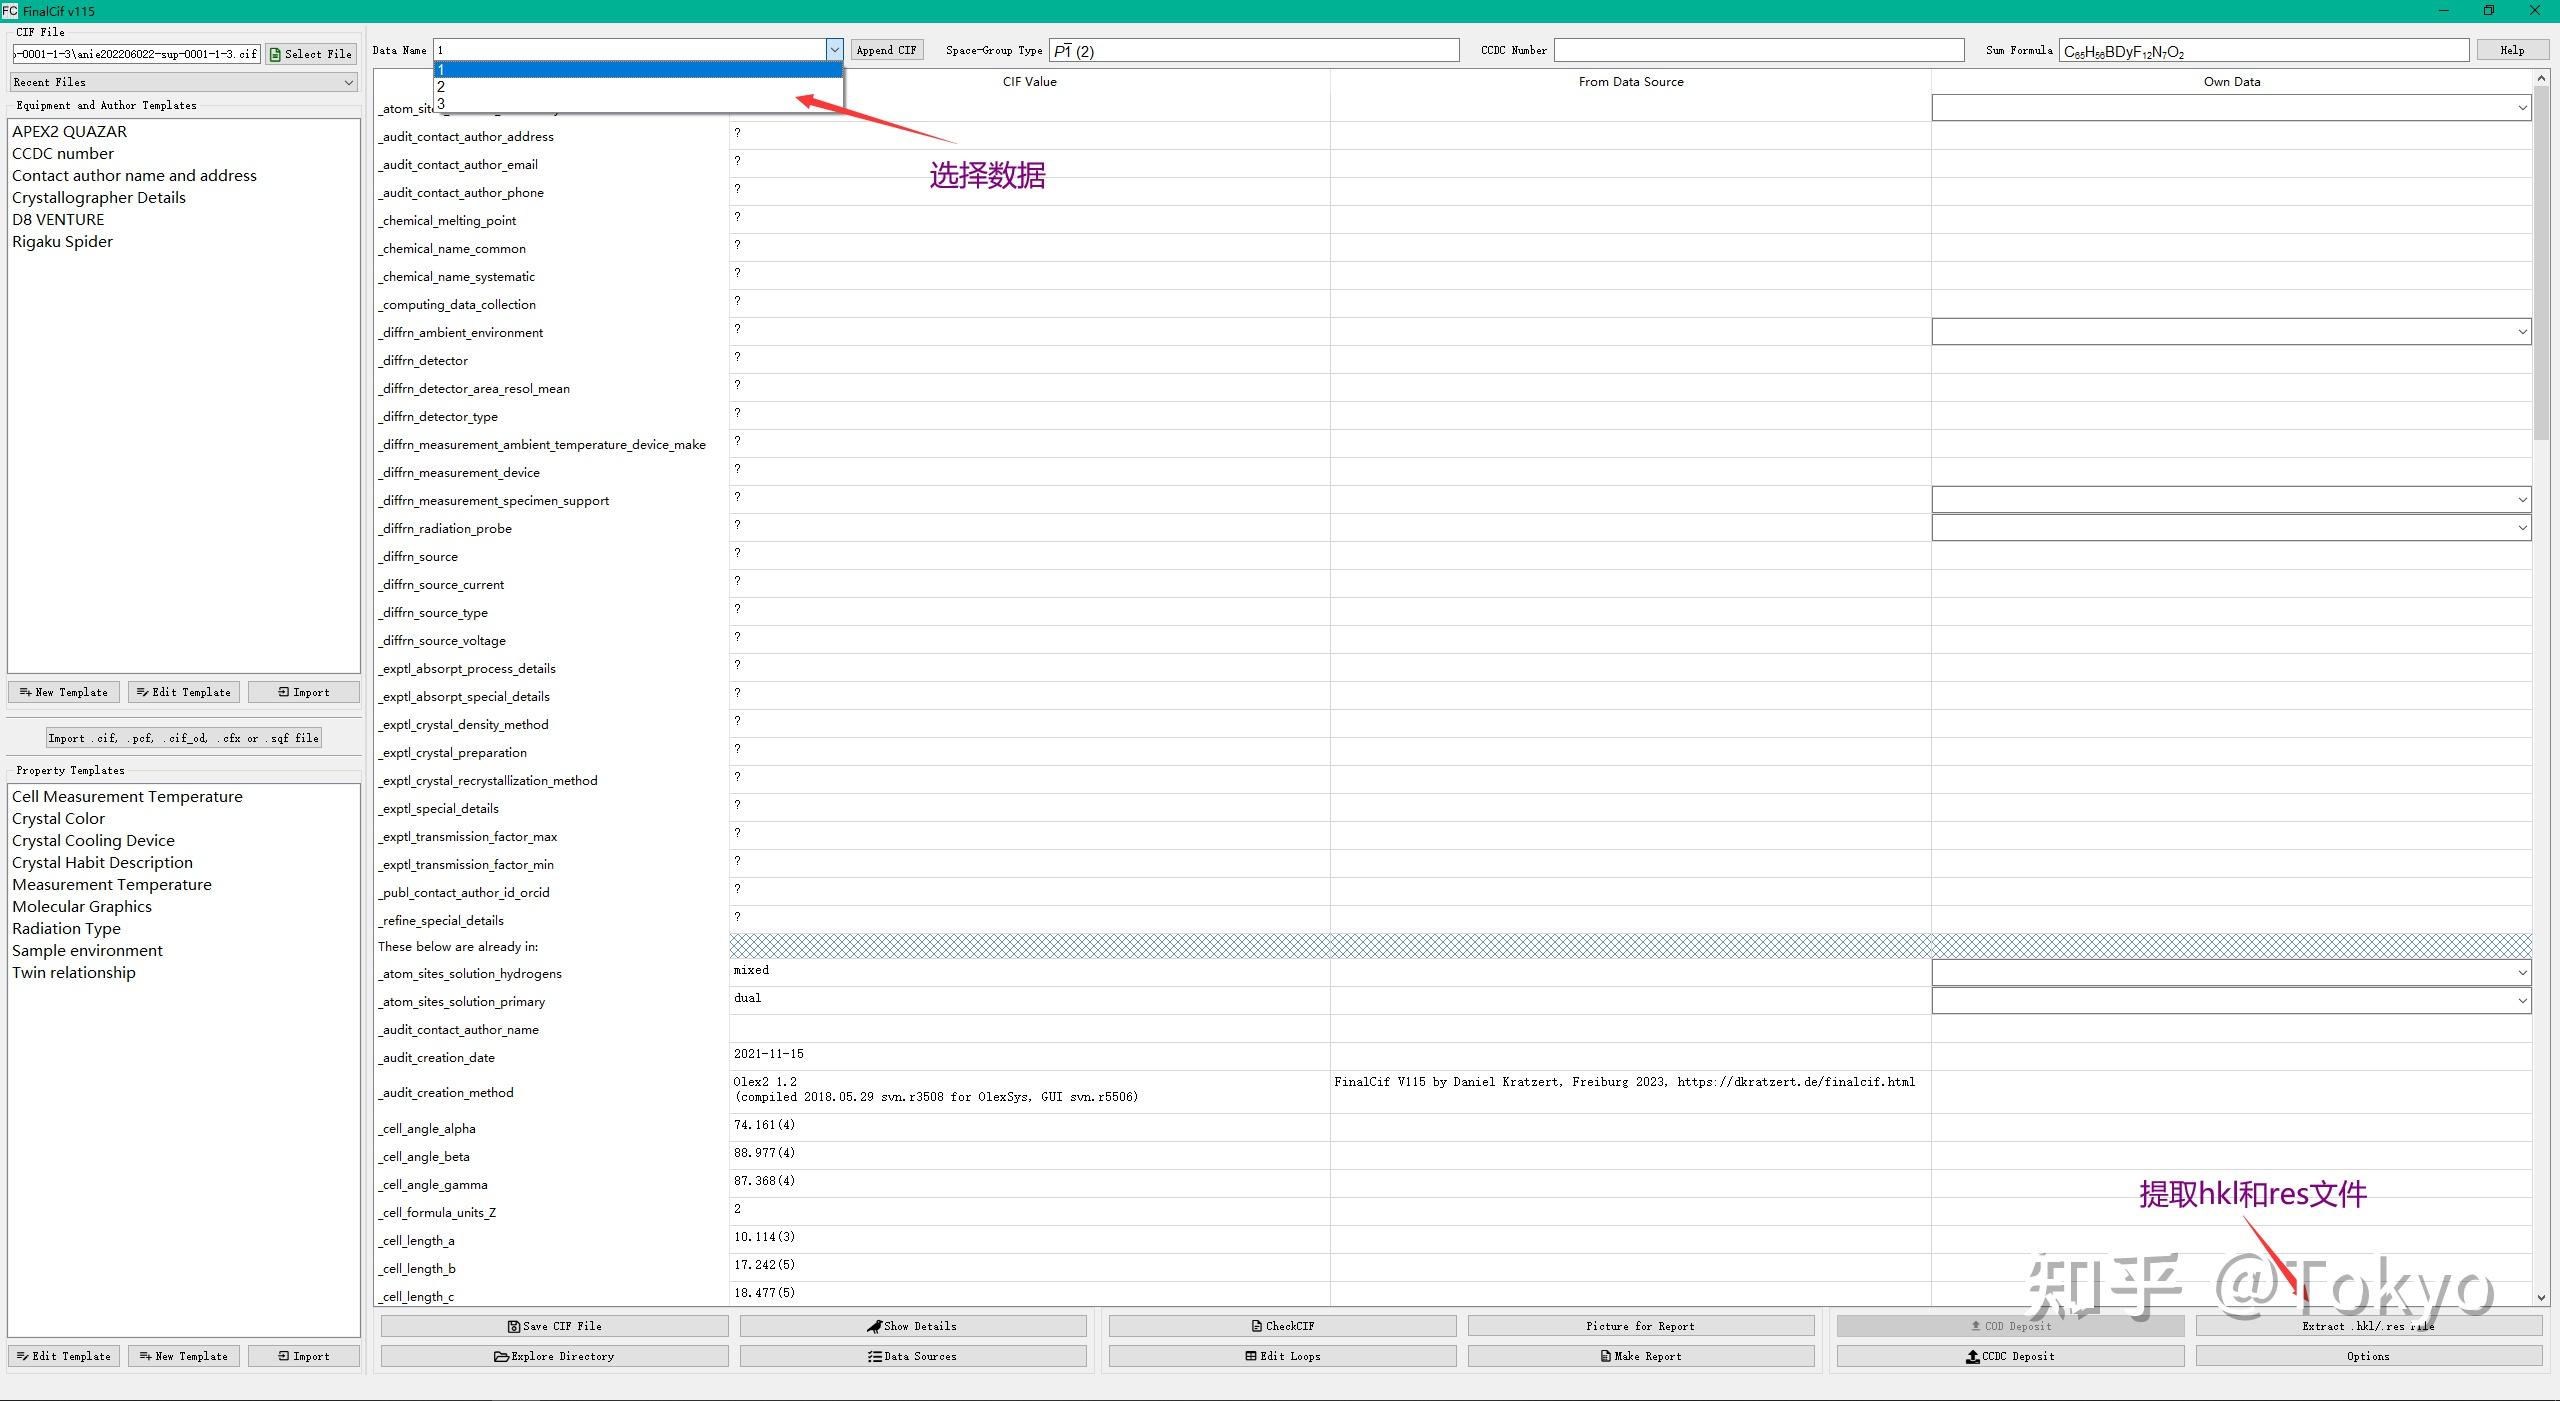The width and height of the screenshot is (2560, 1401).
Task: Click the Select File button
Action: tap(311, 54)
